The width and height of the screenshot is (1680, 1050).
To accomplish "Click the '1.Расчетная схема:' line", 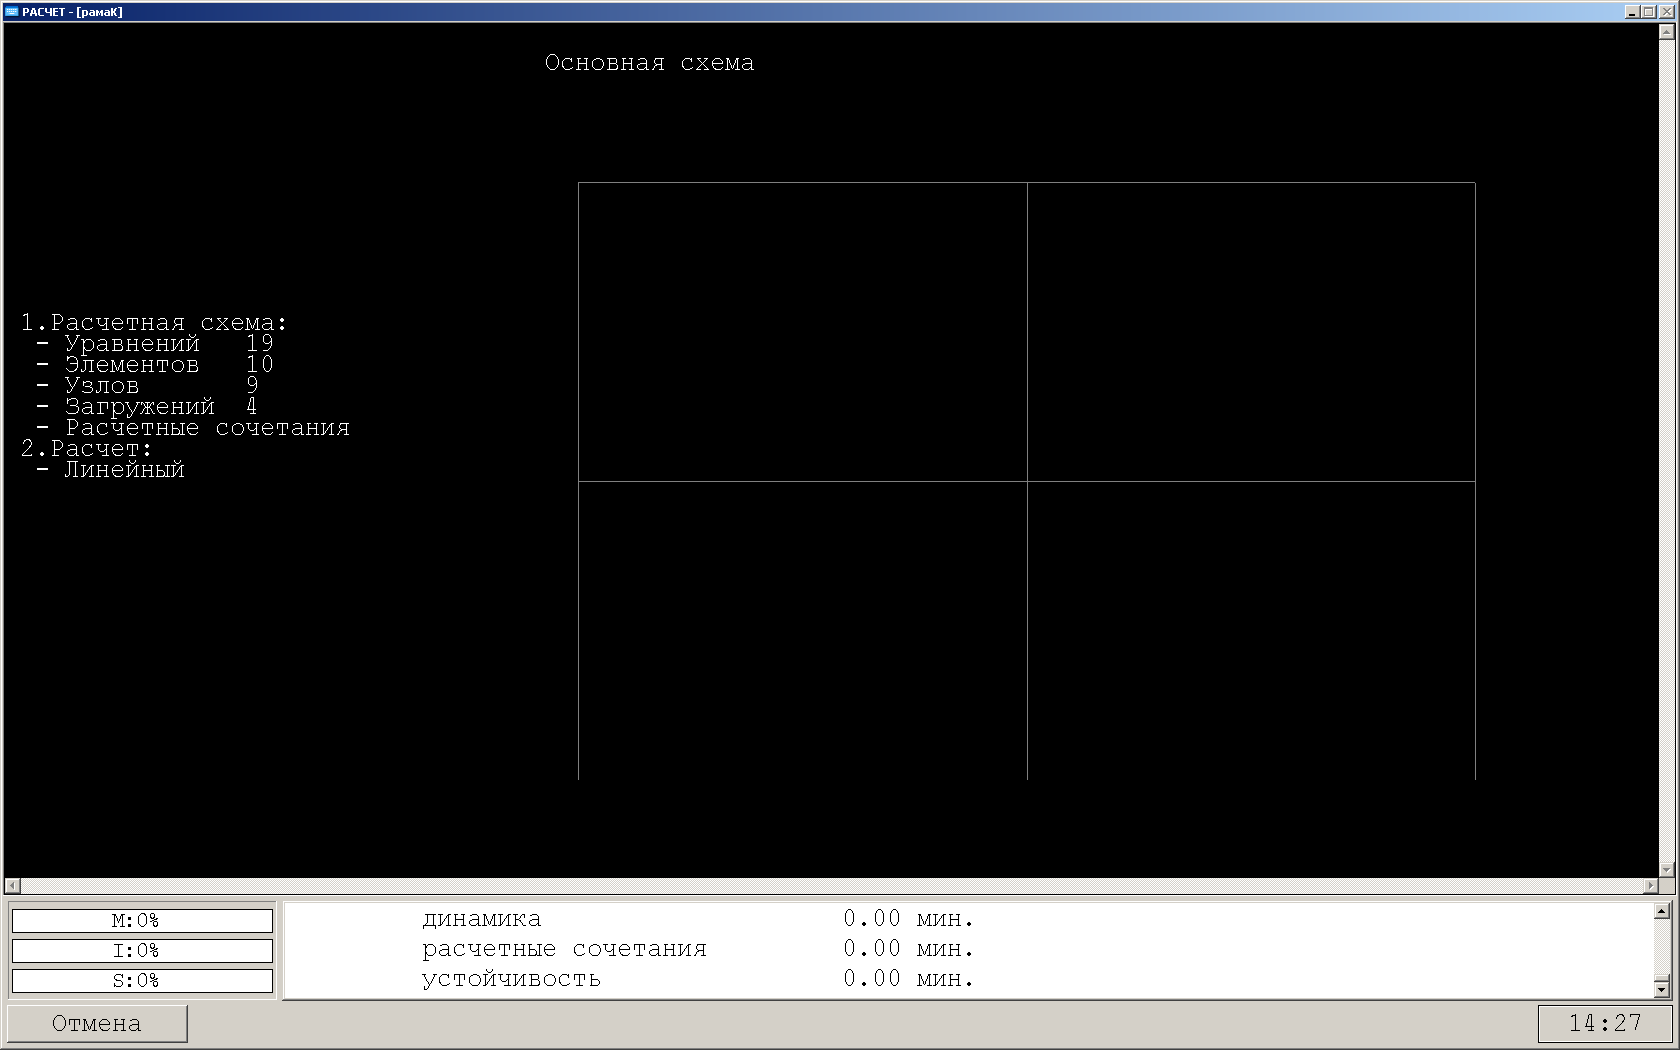I will tap(154, 323).
